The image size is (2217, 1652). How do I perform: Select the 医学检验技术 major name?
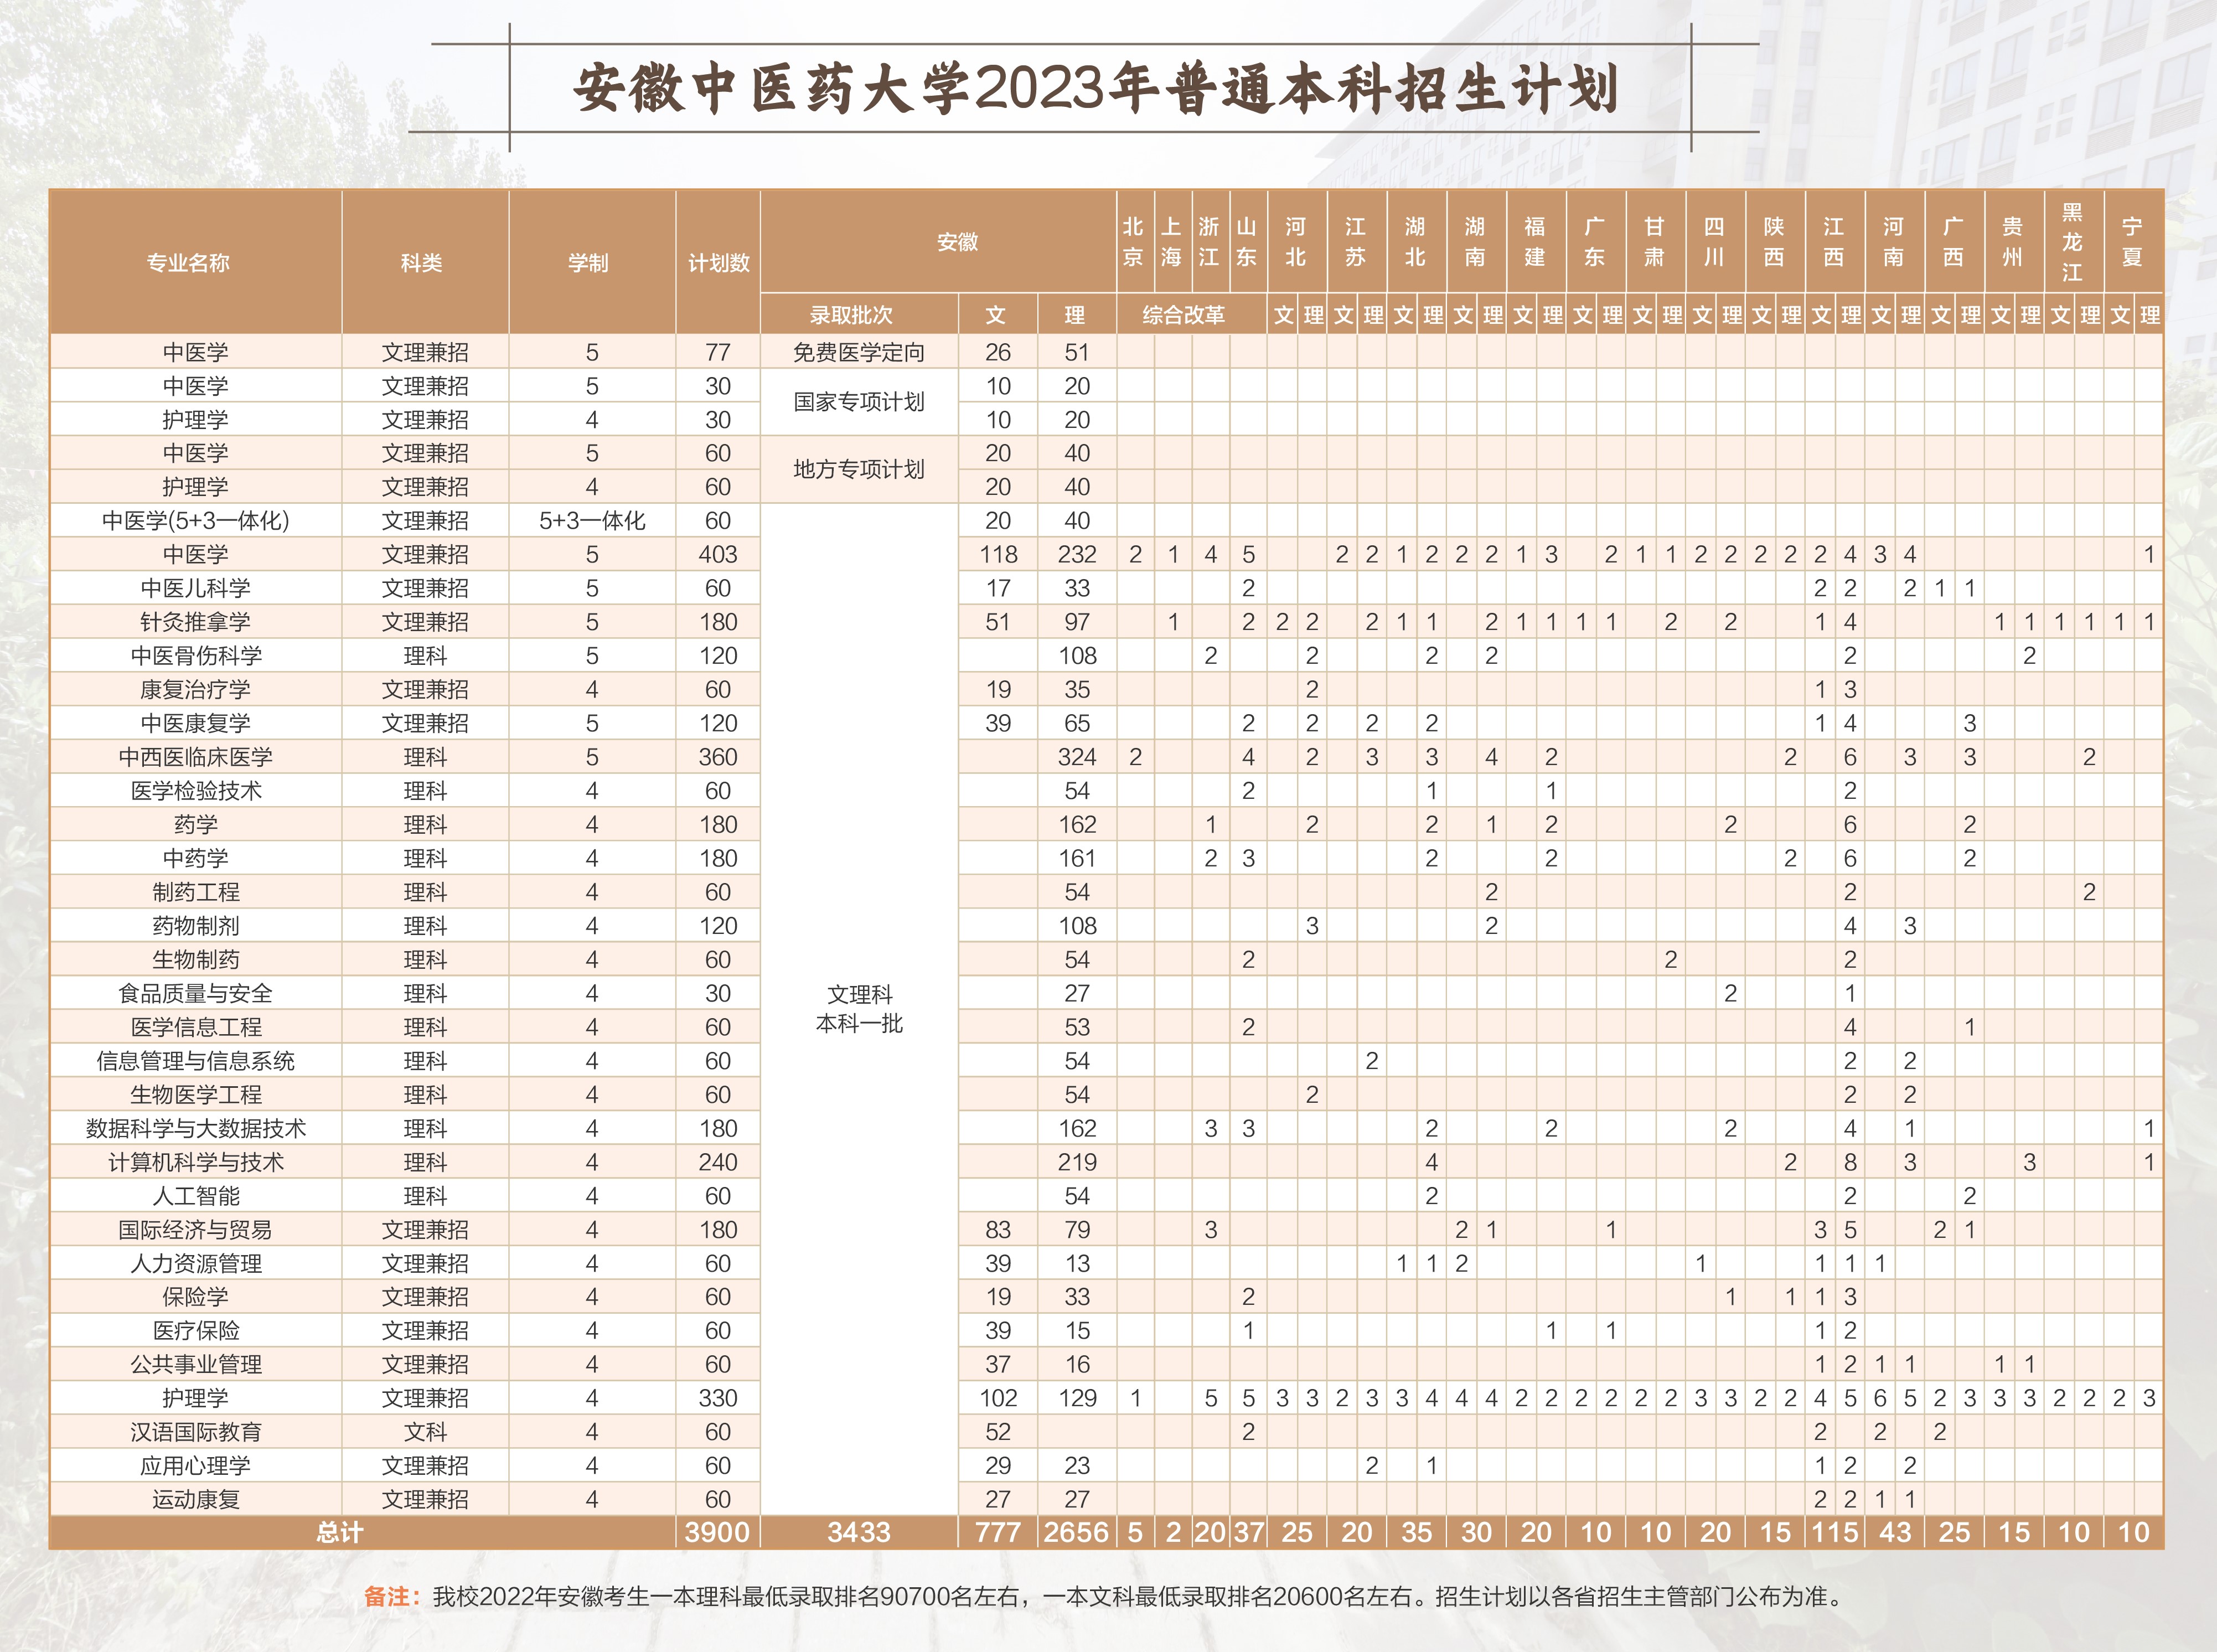click(196, 791)
